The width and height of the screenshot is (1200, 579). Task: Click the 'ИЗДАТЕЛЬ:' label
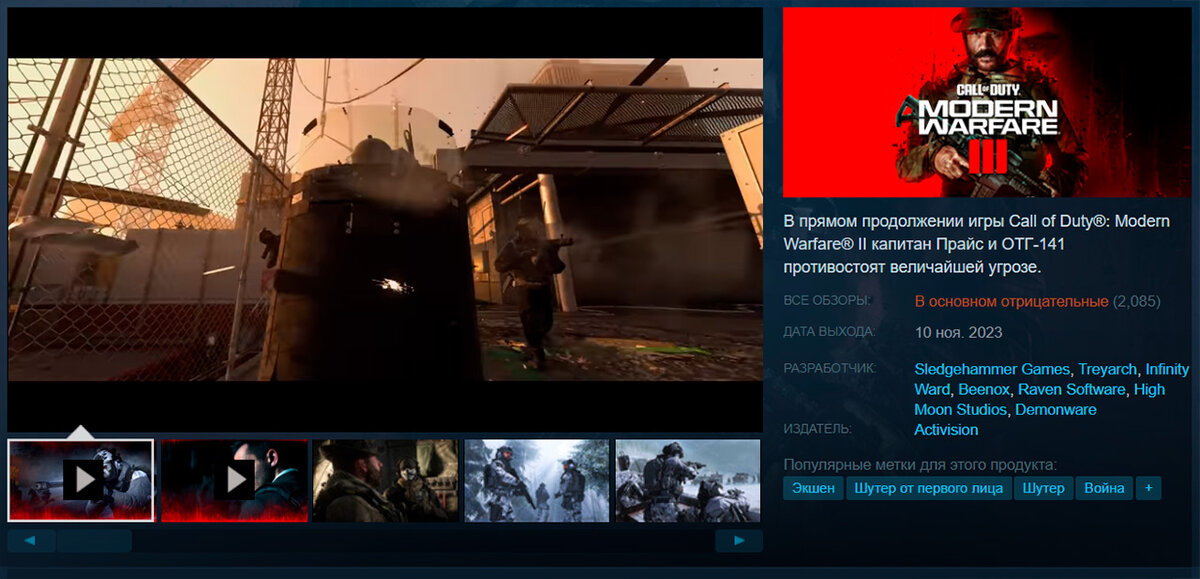818,428
